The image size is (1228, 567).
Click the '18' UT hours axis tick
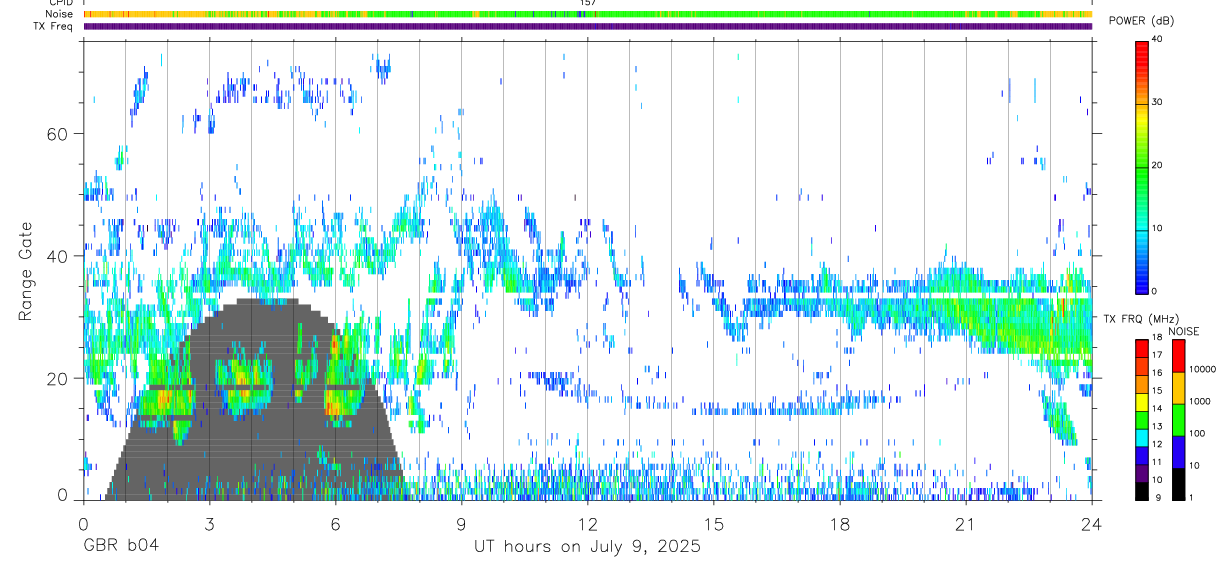coord(840,523)
